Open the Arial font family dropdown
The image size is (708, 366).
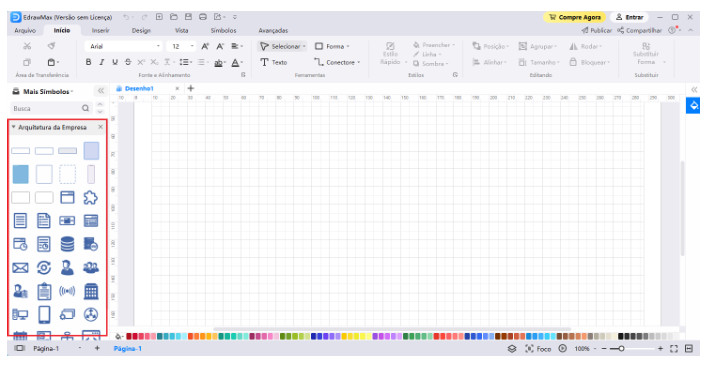124,46
